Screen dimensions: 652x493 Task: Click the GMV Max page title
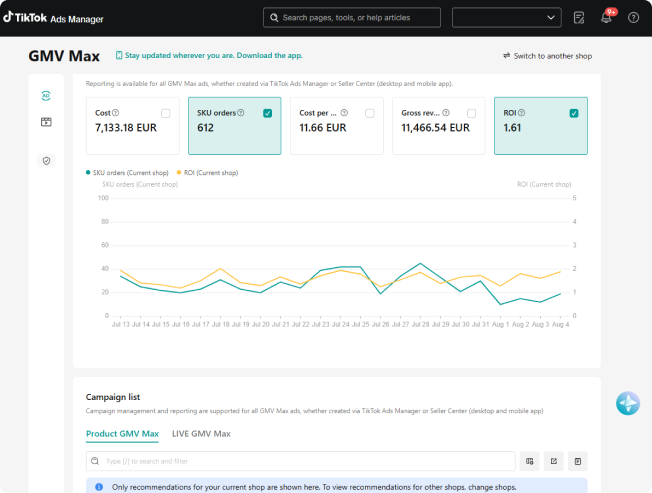tap(64, 56)
